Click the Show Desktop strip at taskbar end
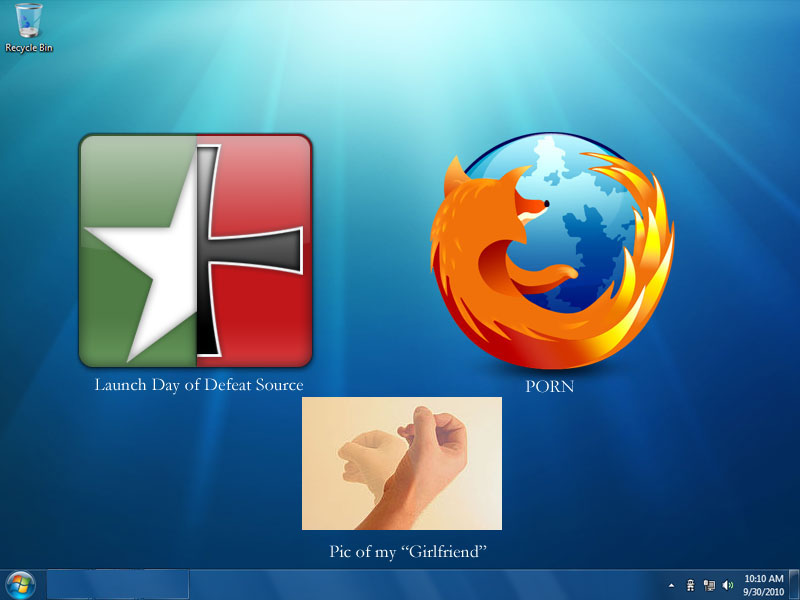This screenshot has width=800, height=600. 794,585
